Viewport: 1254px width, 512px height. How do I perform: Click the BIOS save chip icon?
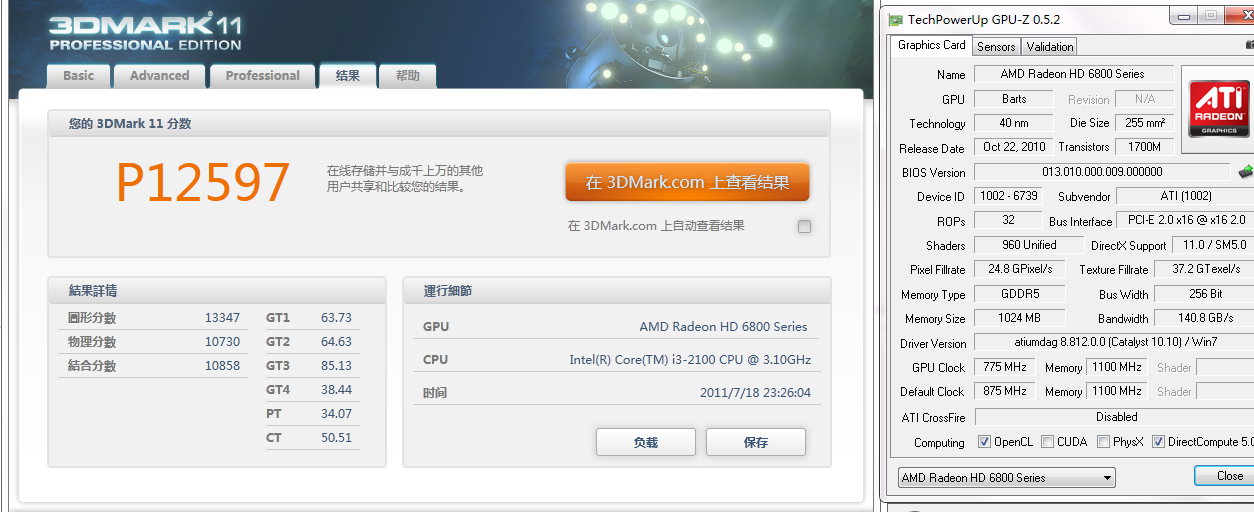(x=1245, y=172)
